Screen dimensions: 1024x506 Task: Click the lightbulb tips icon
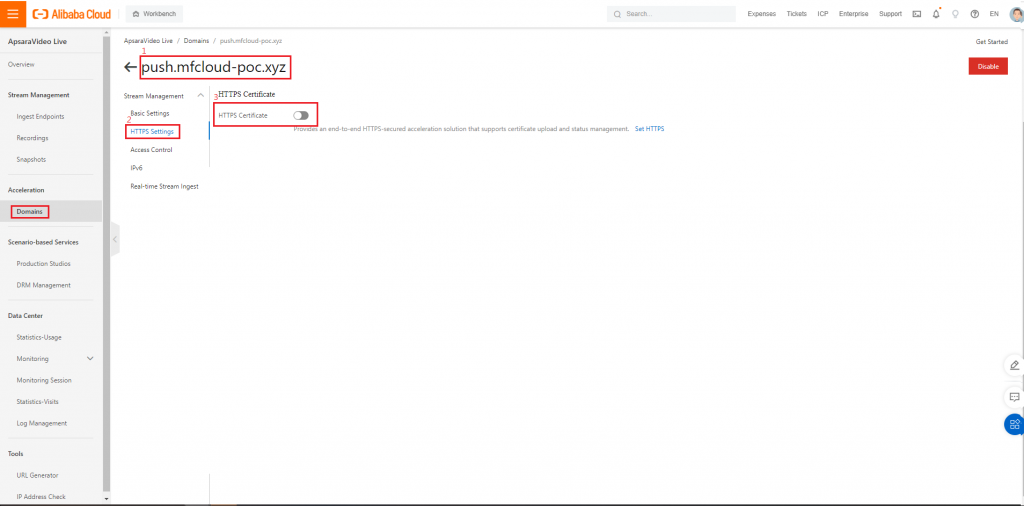pyautogui.click(x=955, y=14)
